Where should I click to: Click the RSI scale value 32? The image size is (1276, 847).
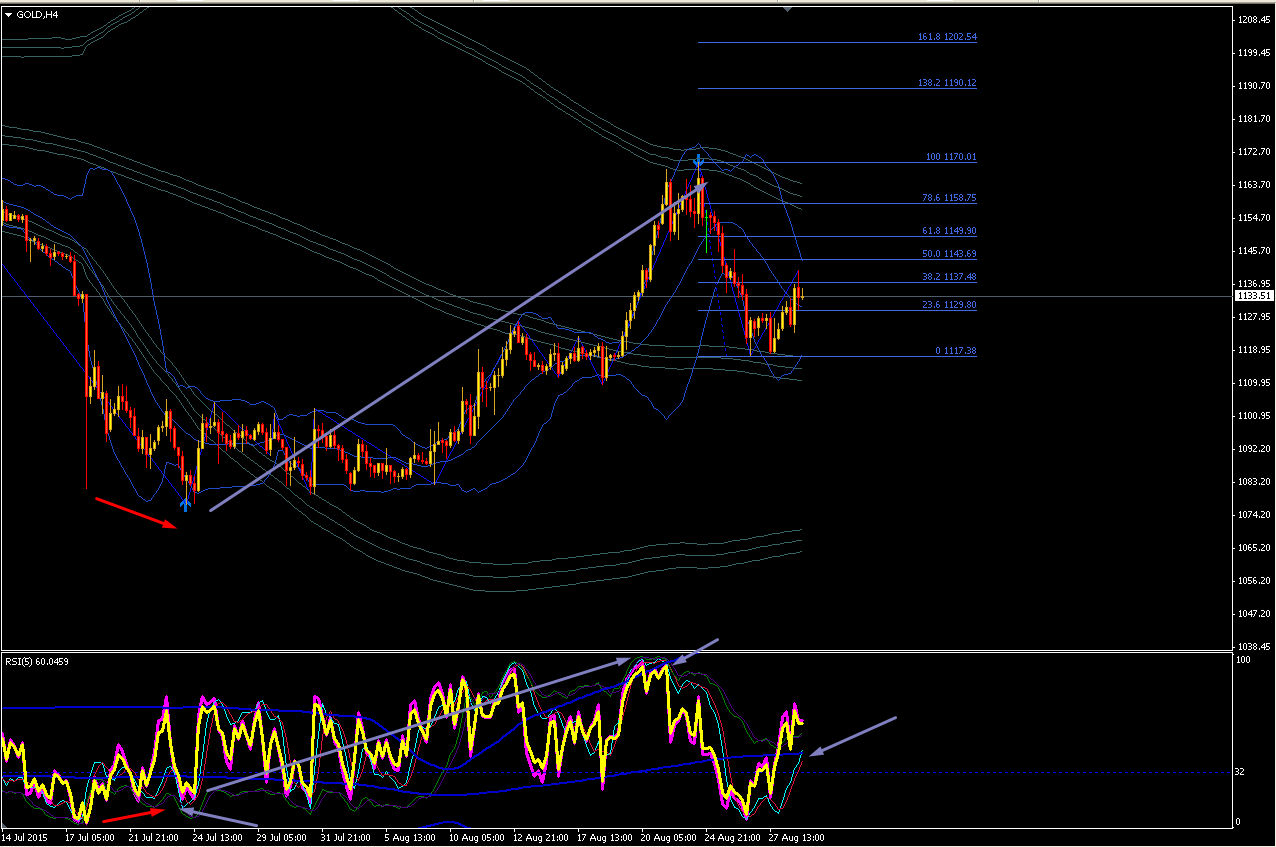coord(1241,773)
